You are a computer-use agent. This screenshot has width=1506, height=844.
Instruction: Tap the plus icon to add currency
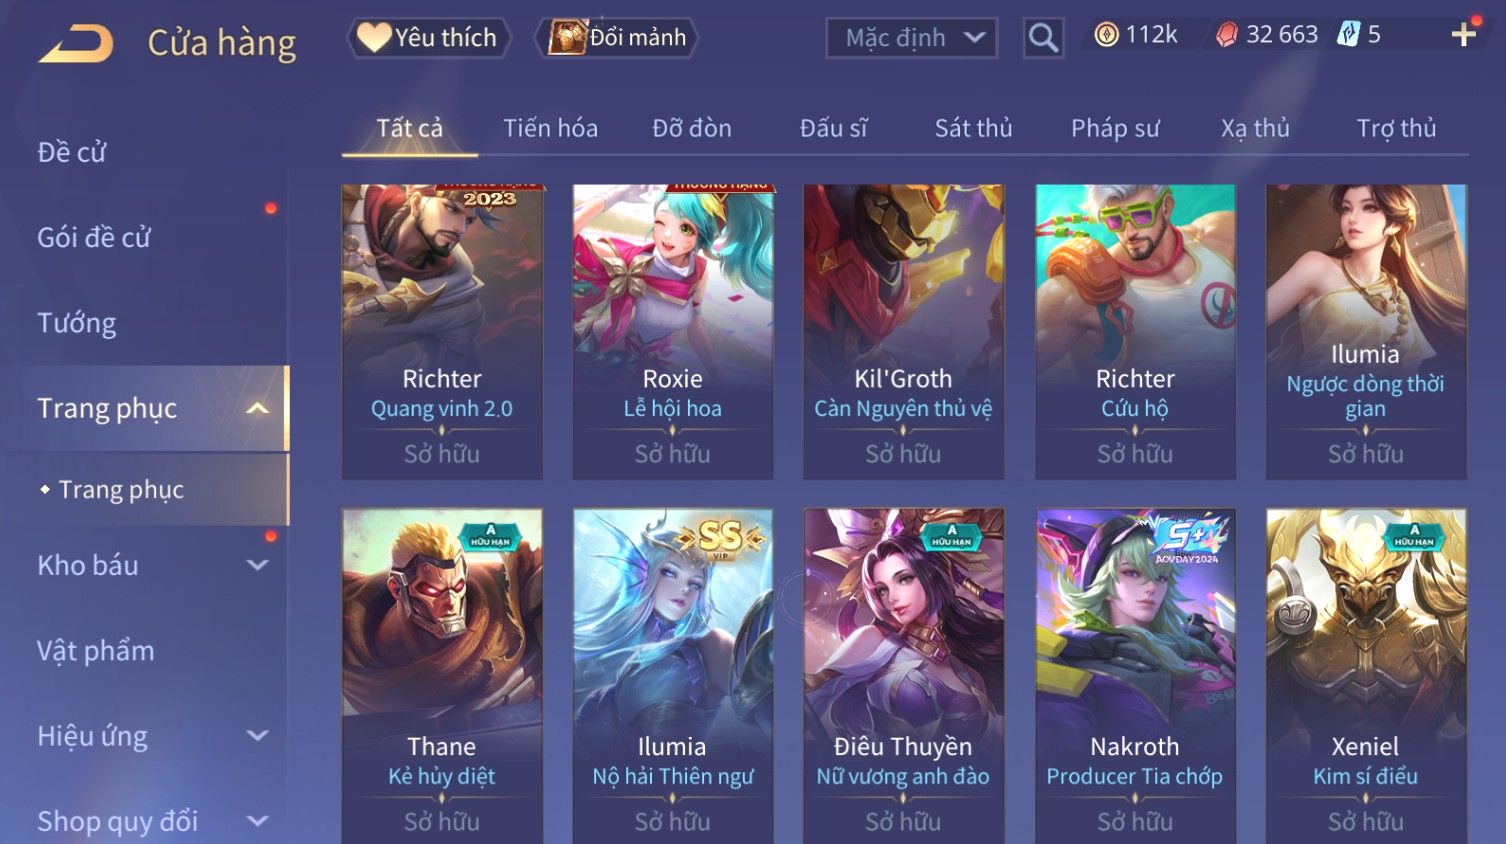pos(1464,35)
